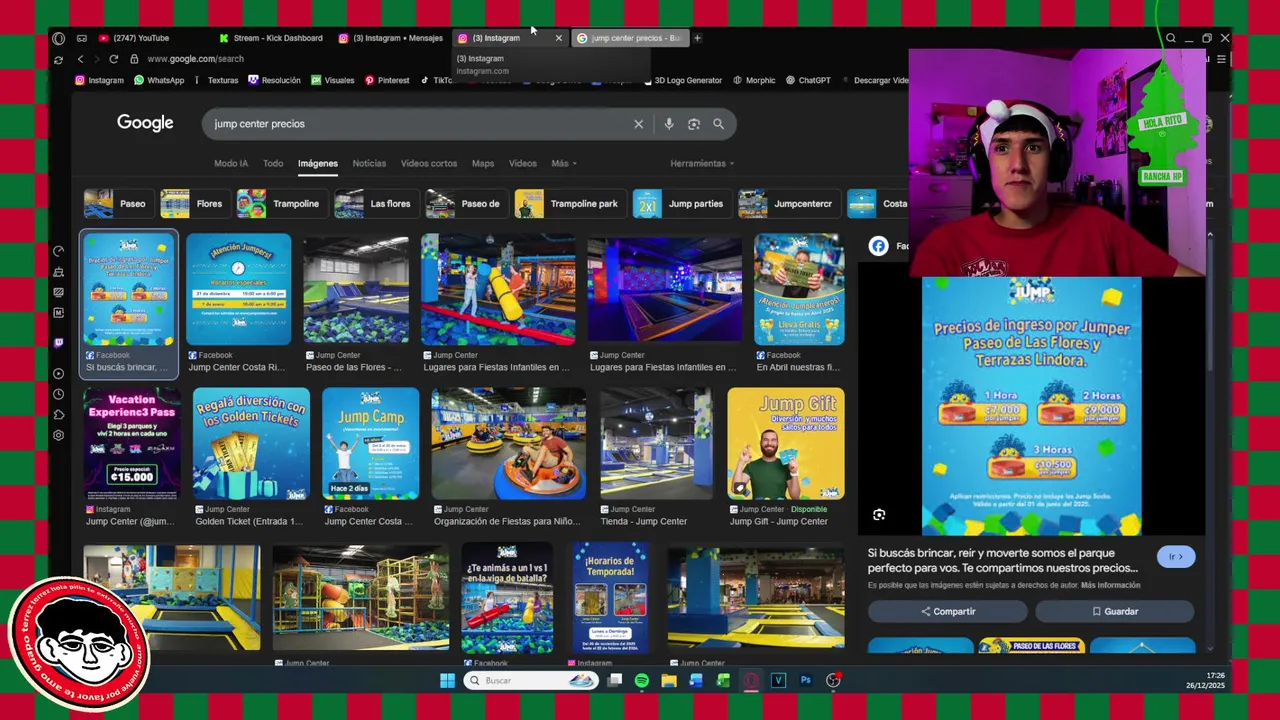The height and width of the screenshot is (720, 1280).
Task: Open the Player icon in sidebar
Action: [58, 374]
